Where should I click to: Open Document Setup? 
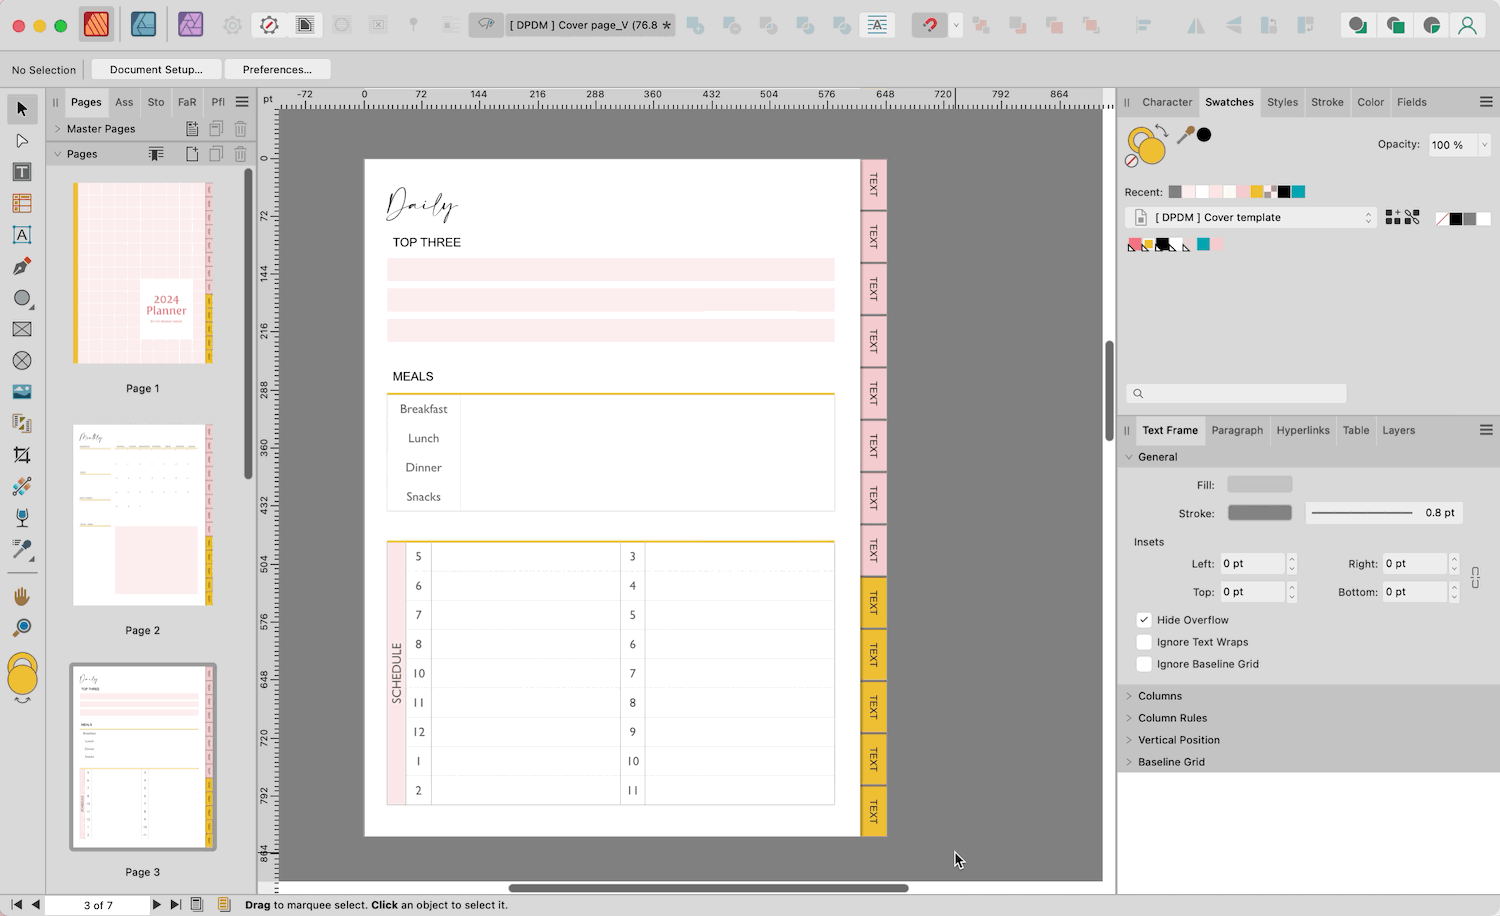coord(156,69)
